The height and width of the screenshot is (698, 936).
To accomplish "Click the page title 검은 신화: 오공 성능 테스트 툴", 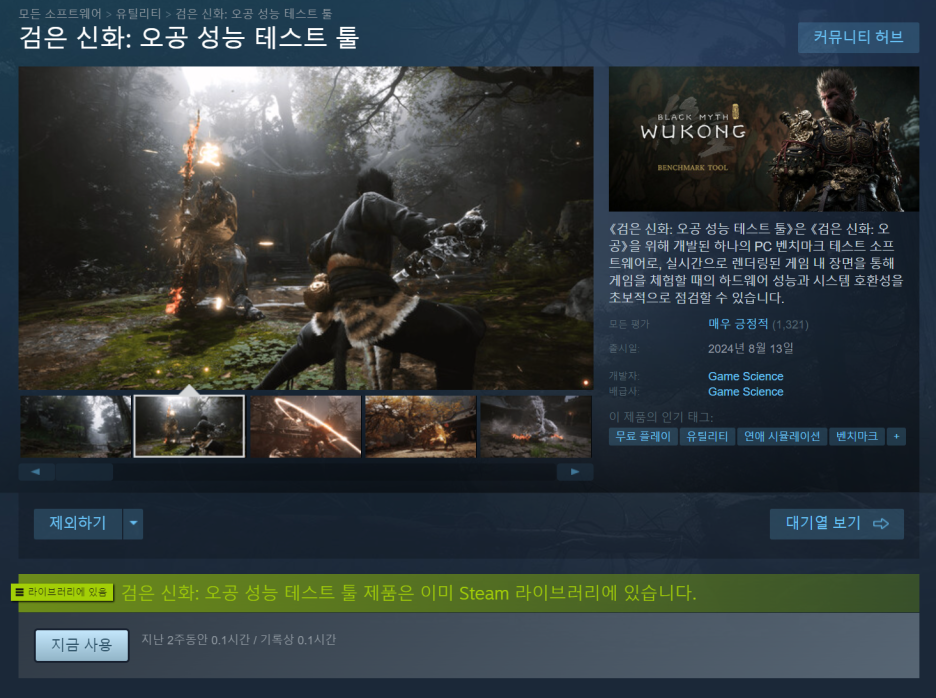I will pos(189,38).
